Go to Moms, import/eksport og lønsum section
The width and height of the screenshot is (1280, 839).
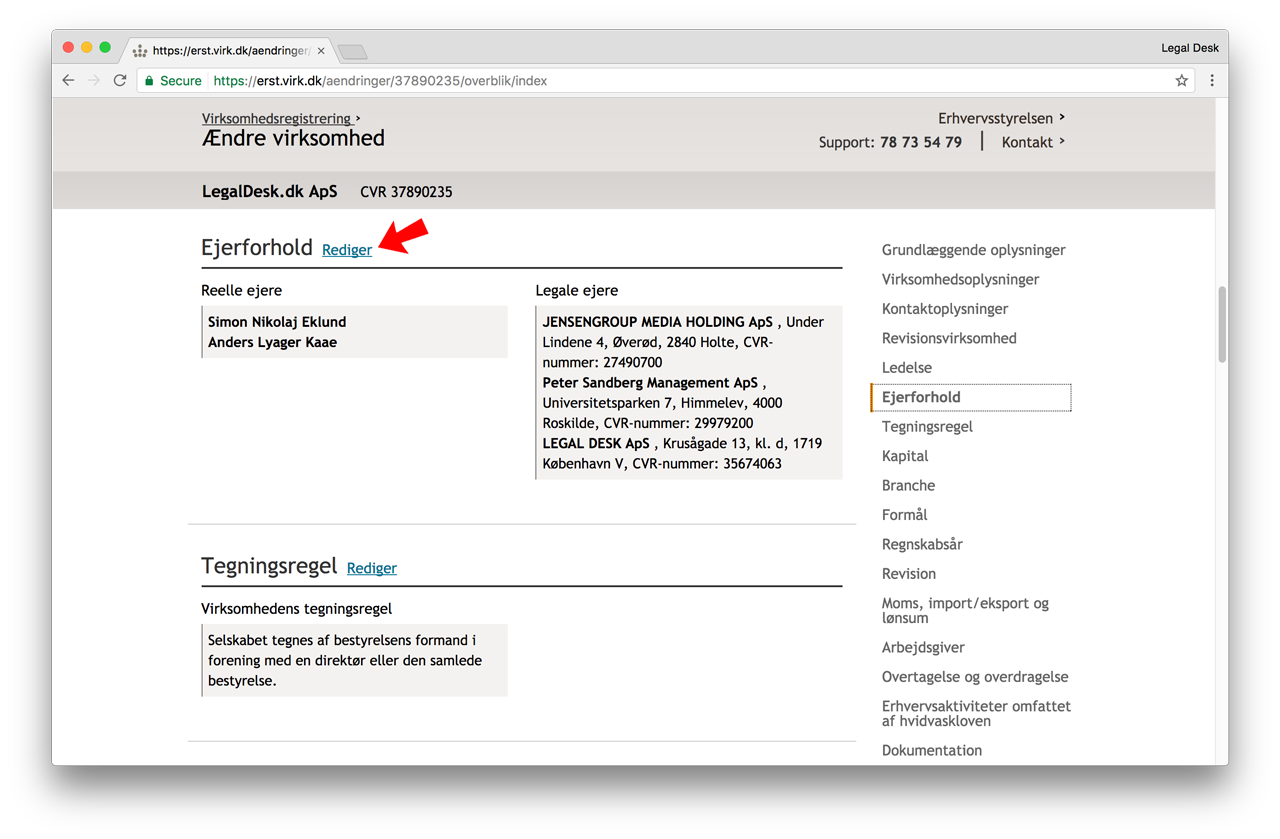[x=965, y=611]
